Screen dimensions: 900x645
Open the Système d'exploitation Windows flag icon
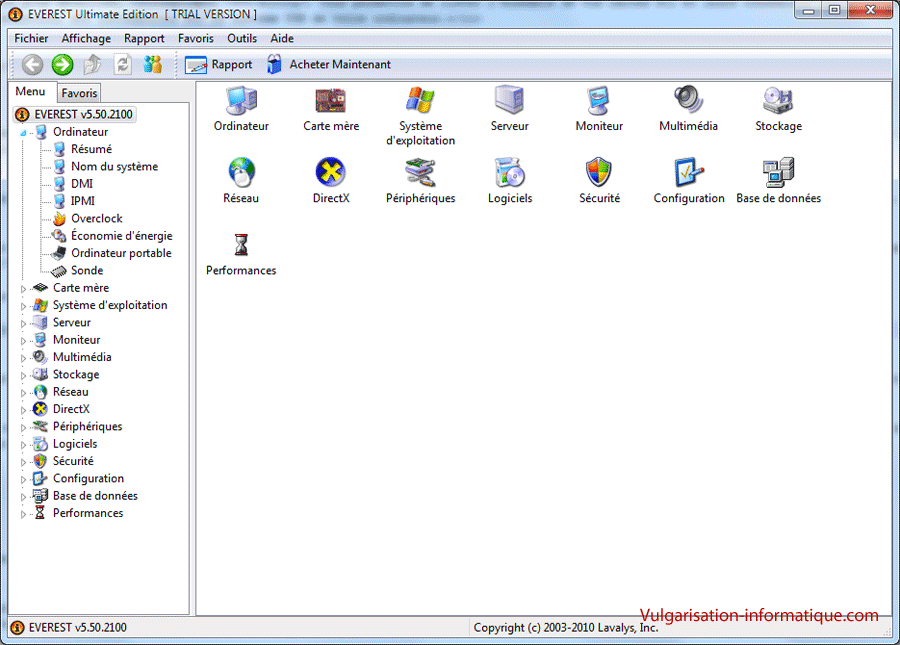(420, 100)
